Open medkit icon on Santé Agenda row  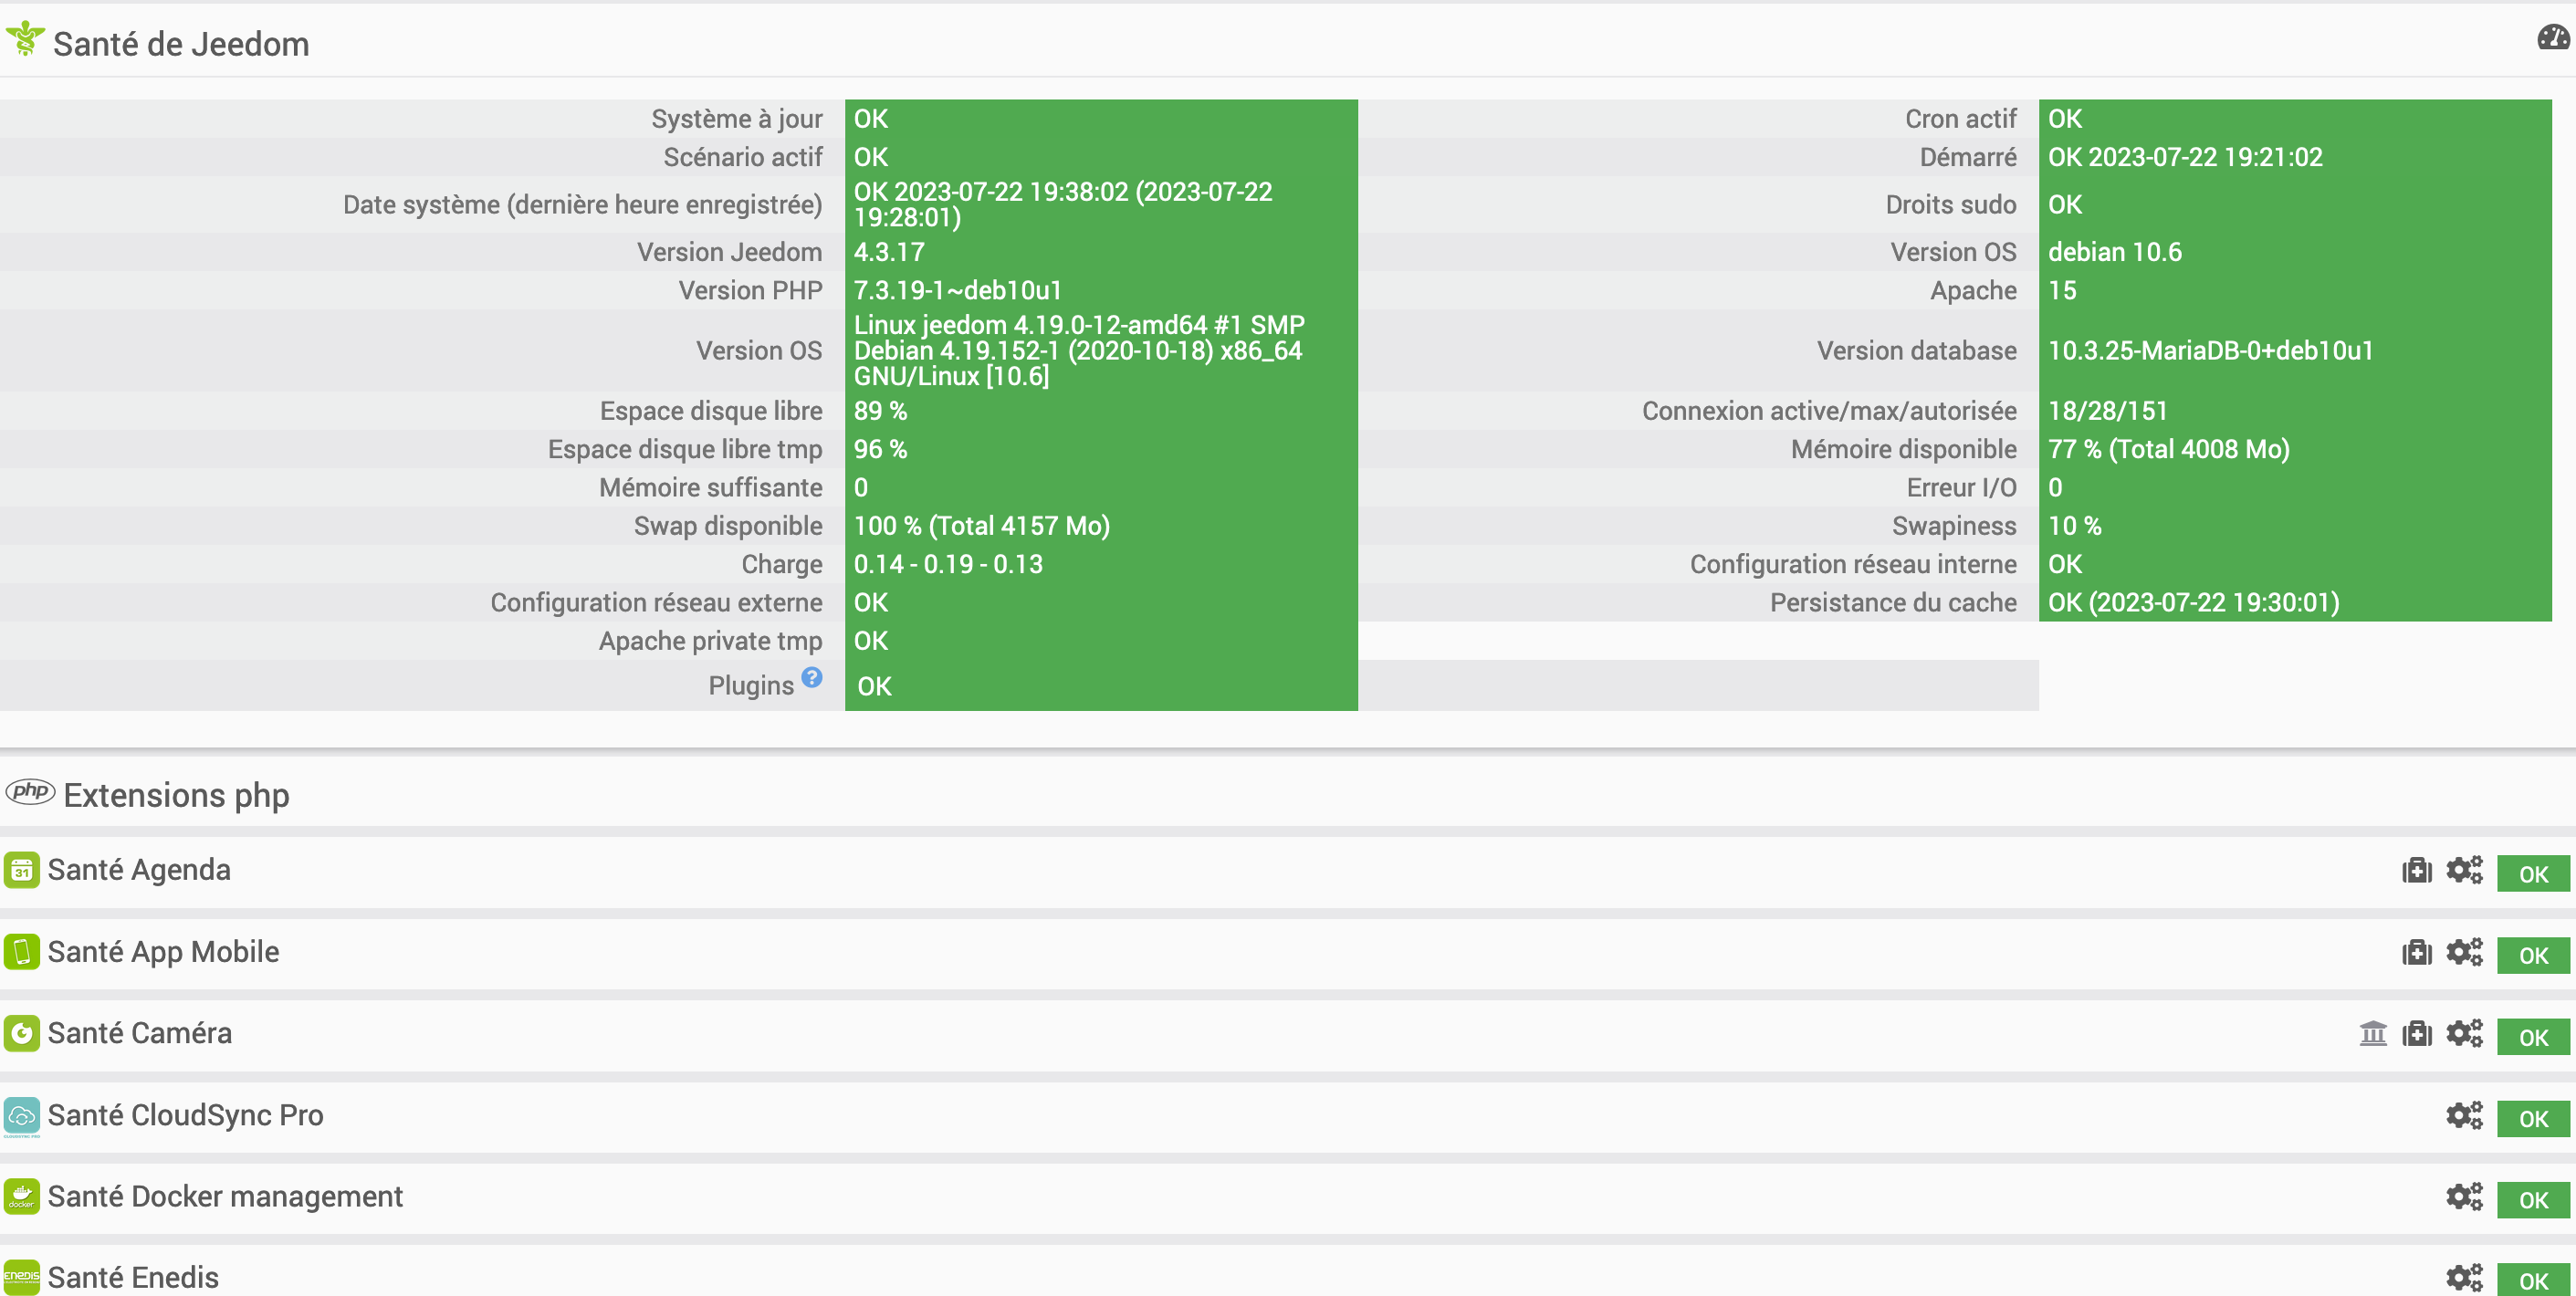[2416, 871]
